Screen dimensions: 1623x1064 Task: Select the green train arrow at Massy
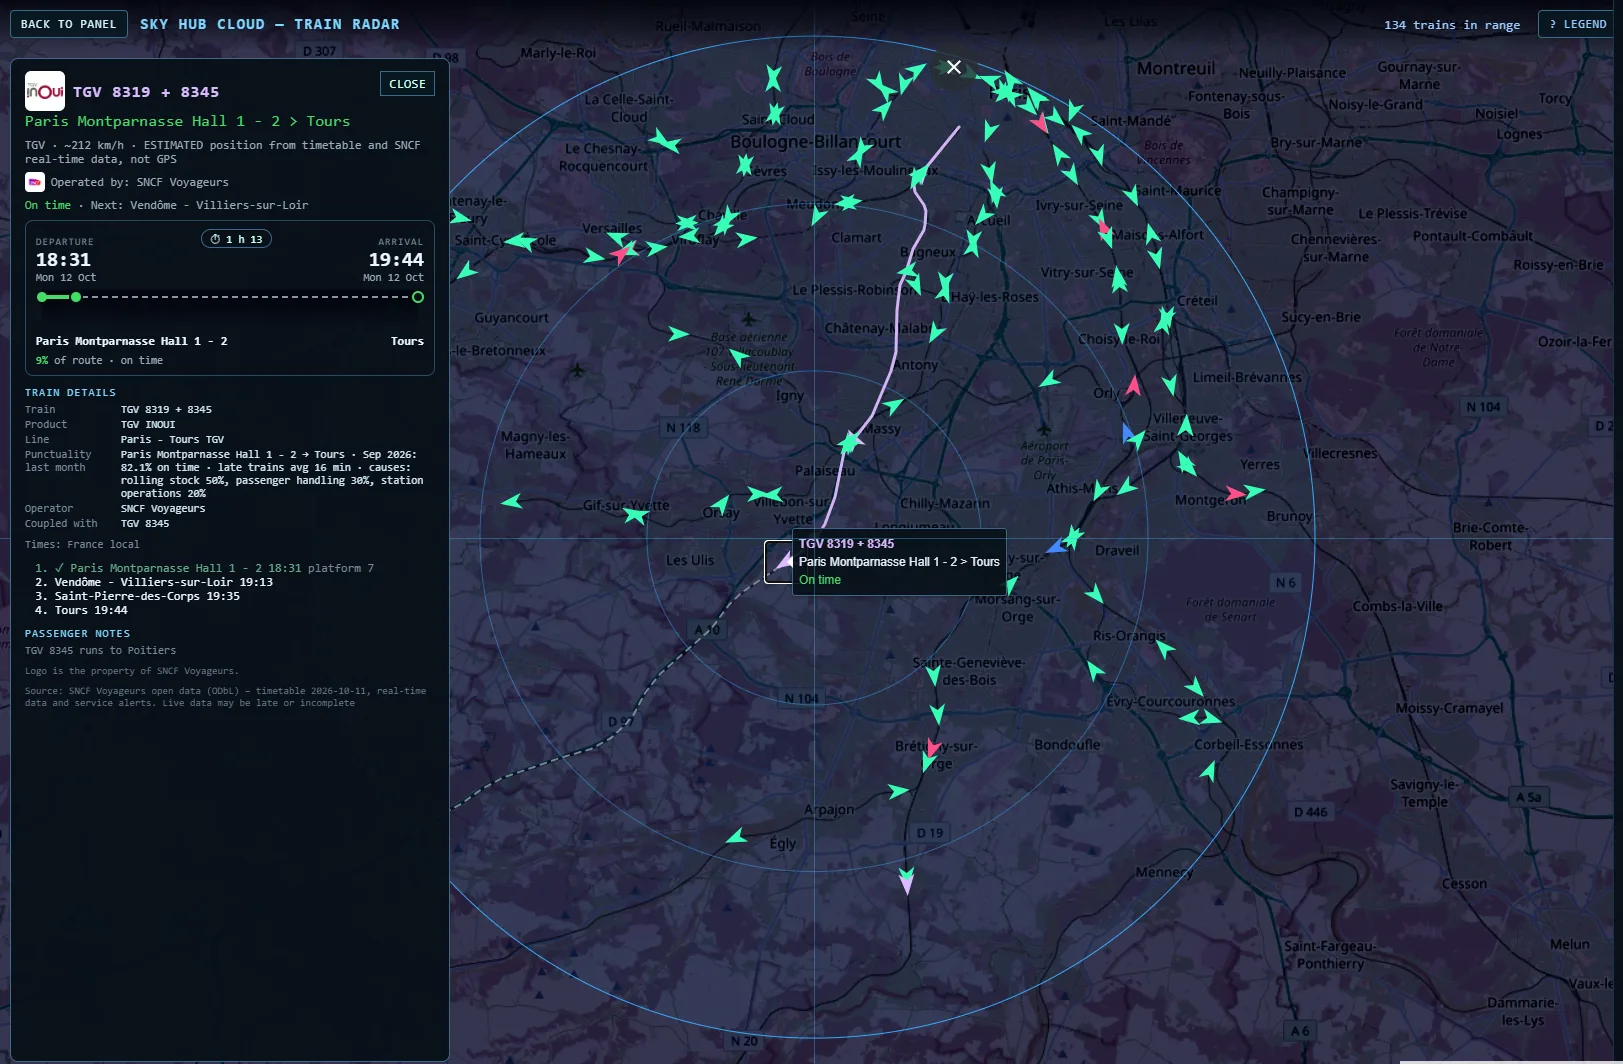click(x=850, y=441)
